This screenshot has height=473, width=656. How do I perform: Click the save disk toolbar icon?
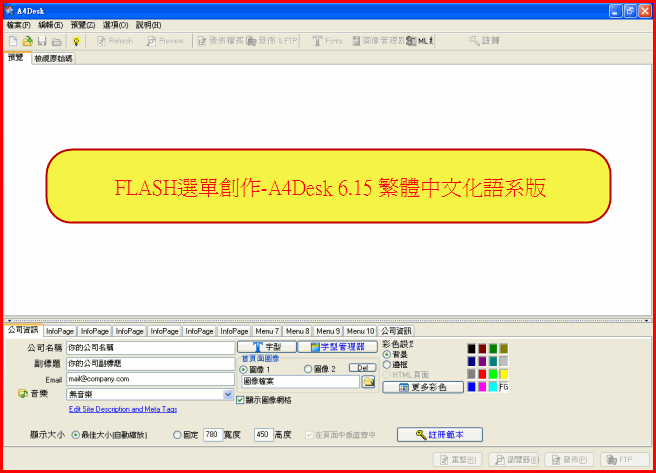click(x=42, y=41)
